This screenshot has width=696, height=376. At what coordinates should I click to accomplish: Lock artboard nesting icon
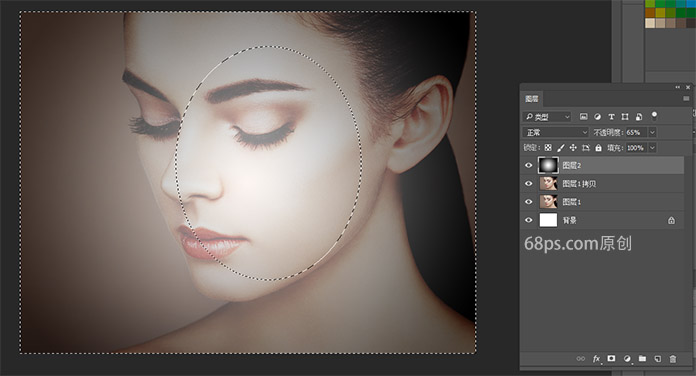[586, 148]
